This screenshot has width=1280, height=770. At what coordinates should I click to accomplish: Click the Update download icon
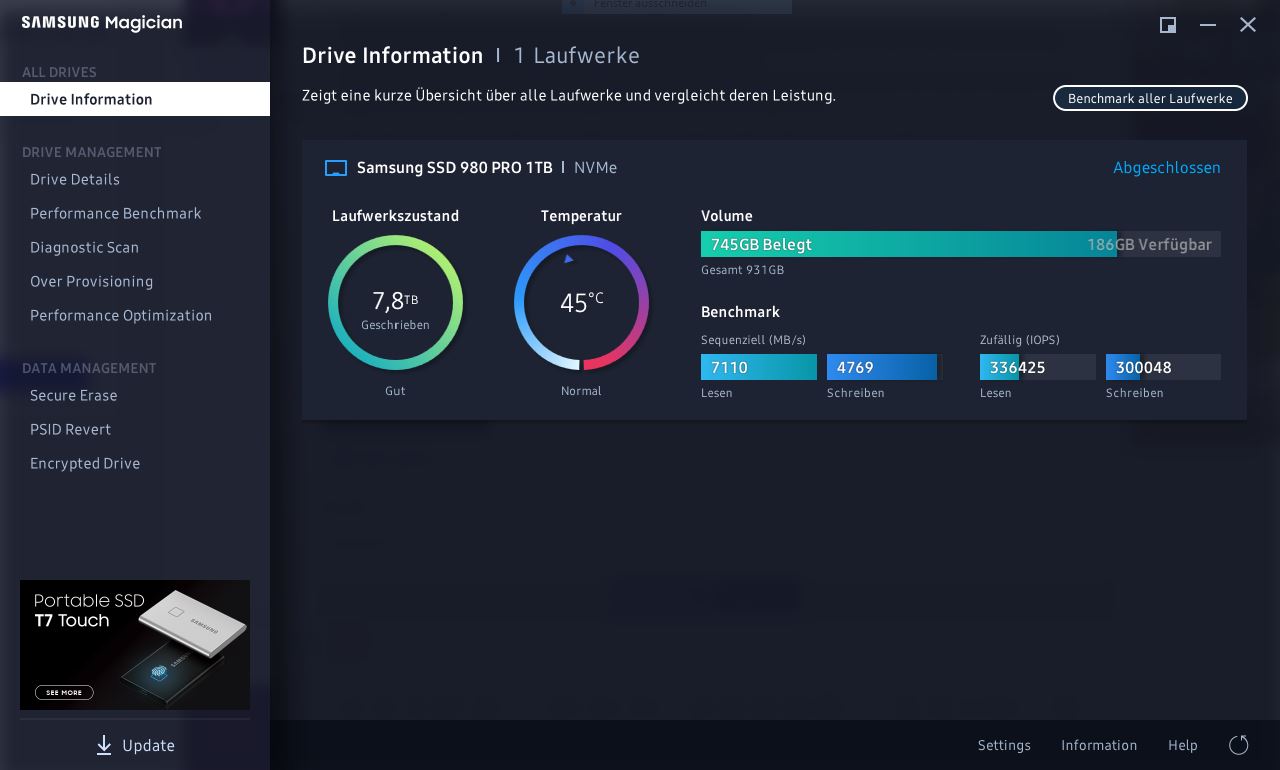104,745
